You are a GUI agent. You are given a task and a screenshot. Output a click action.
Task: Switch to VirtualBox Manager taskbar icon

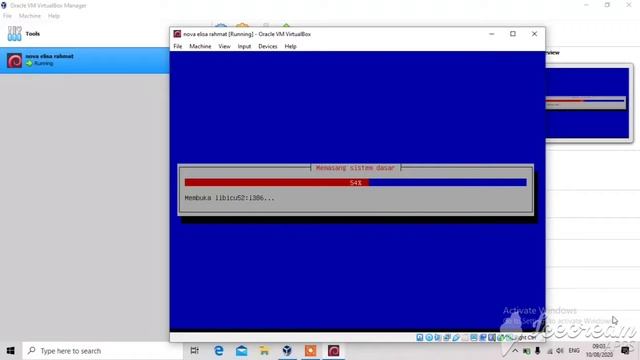pyautogui.click(x=287, y=351)
